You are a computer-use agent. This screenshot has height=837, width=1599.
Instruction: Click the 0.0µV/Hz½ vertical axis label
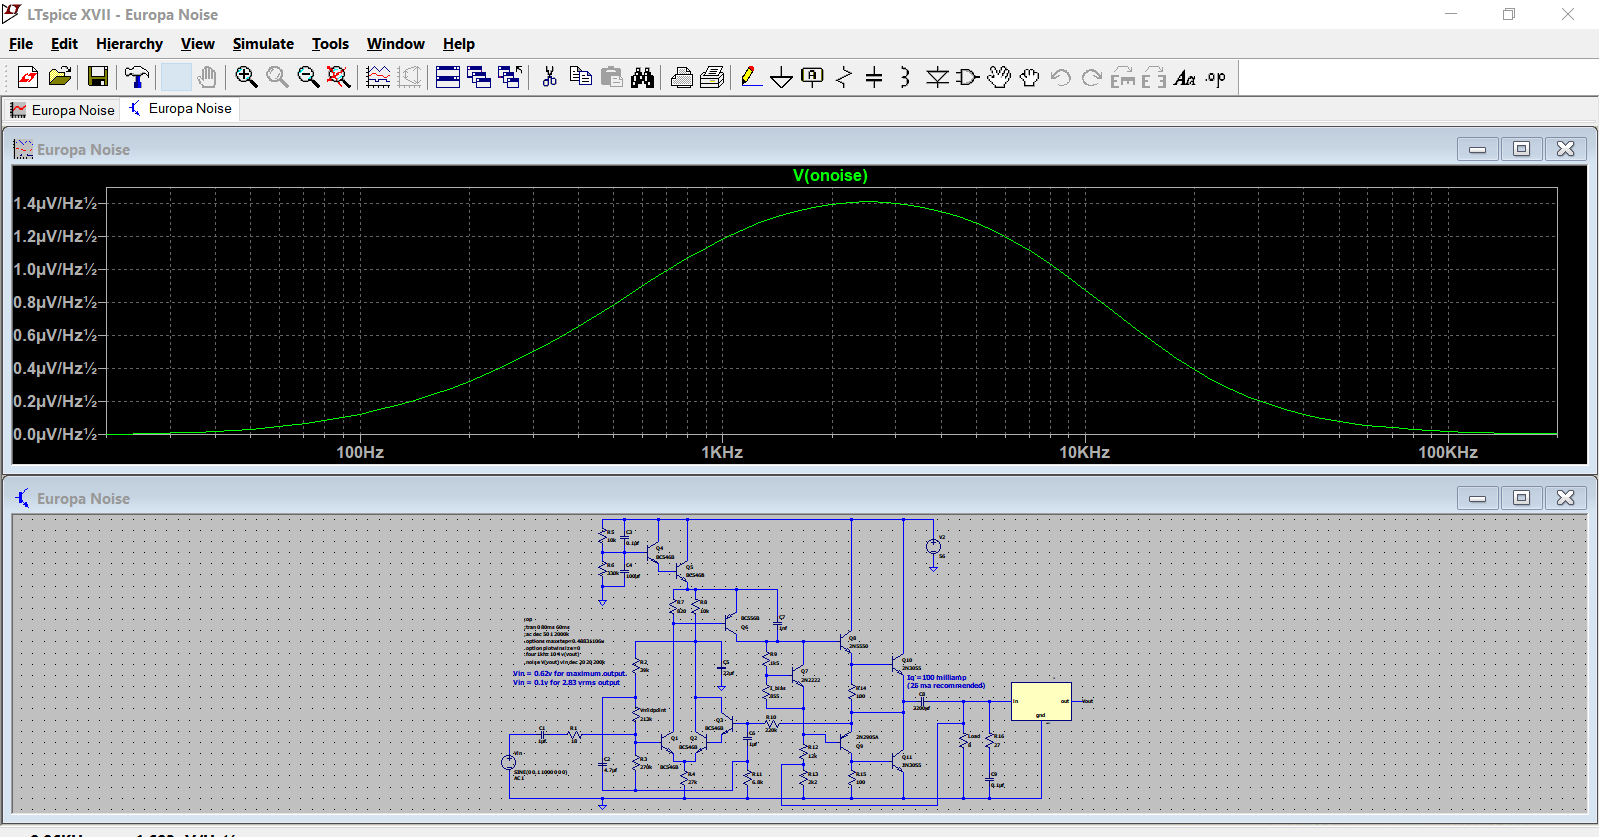(55, 434)
